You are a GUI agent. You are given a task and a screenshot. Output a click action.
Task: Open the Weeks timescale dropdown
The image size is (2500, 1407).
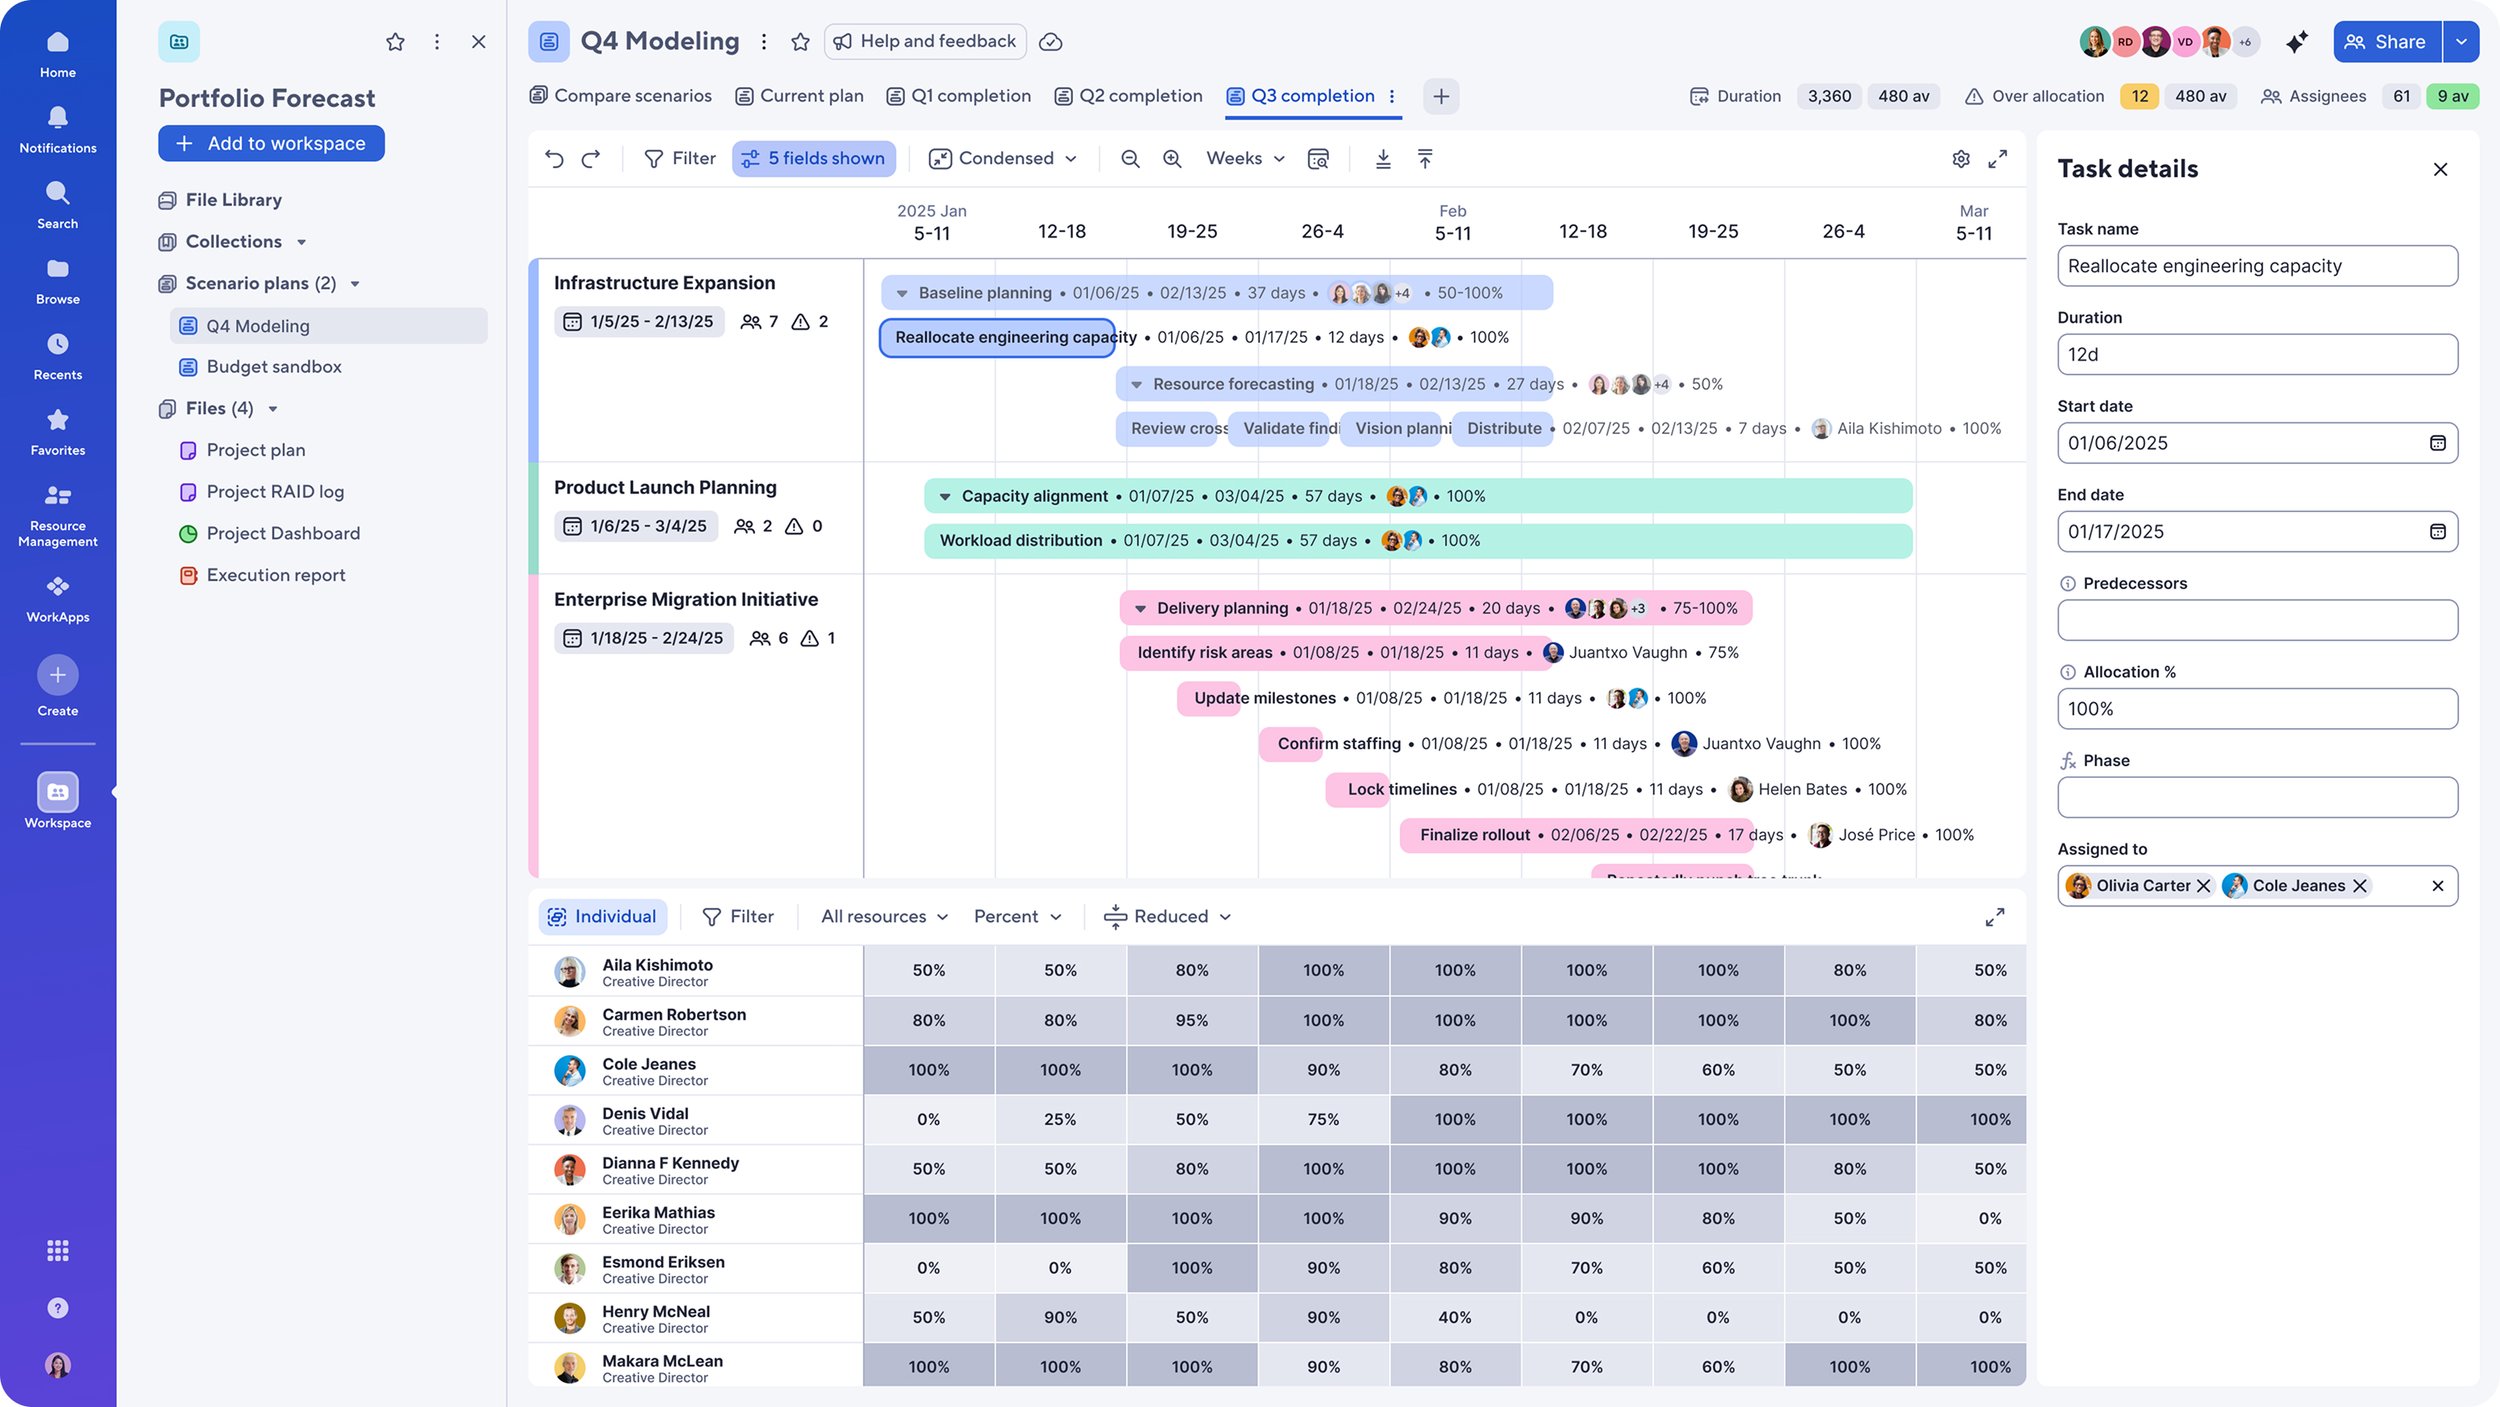coord(1245,159)
